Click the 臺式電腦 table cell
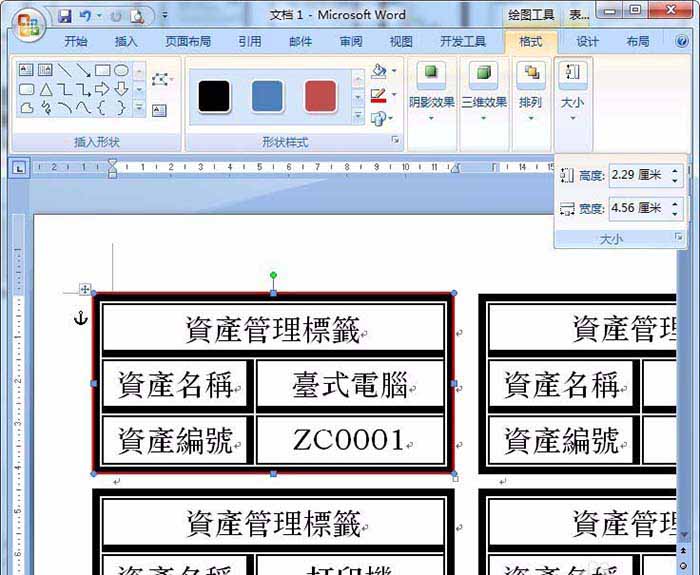700x575 pixels. [x=350, y=385]
